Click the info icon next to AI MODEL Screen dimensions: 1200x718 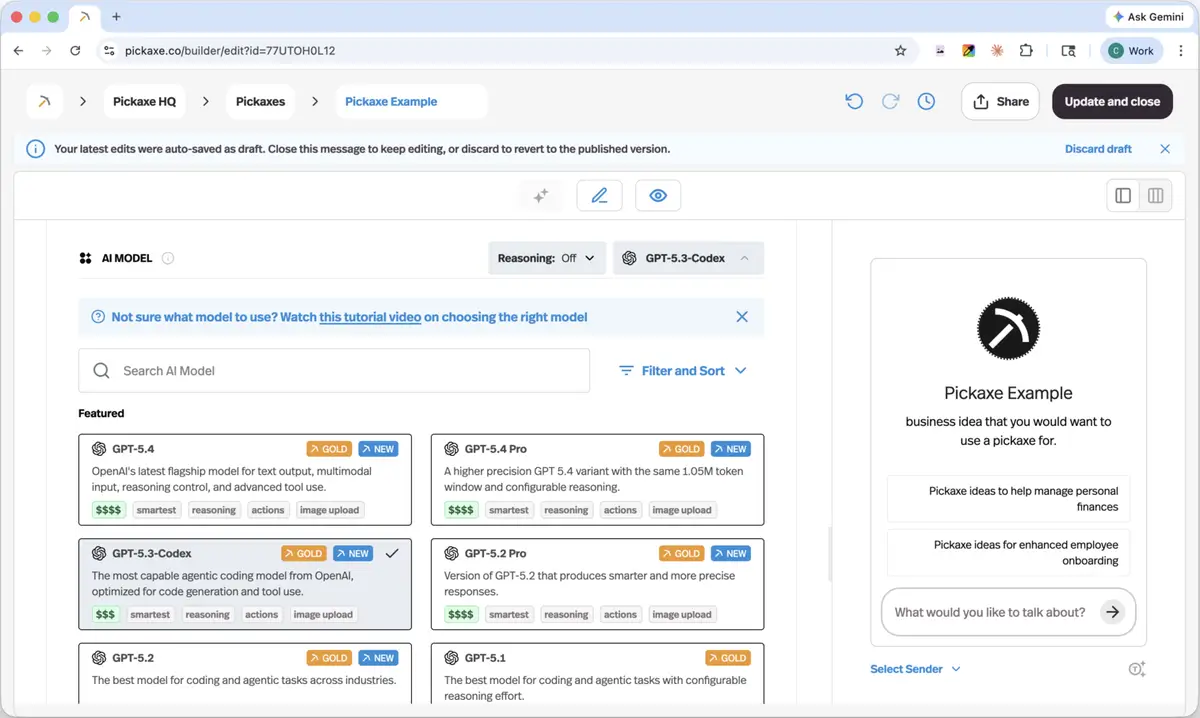tap(168, 258)
